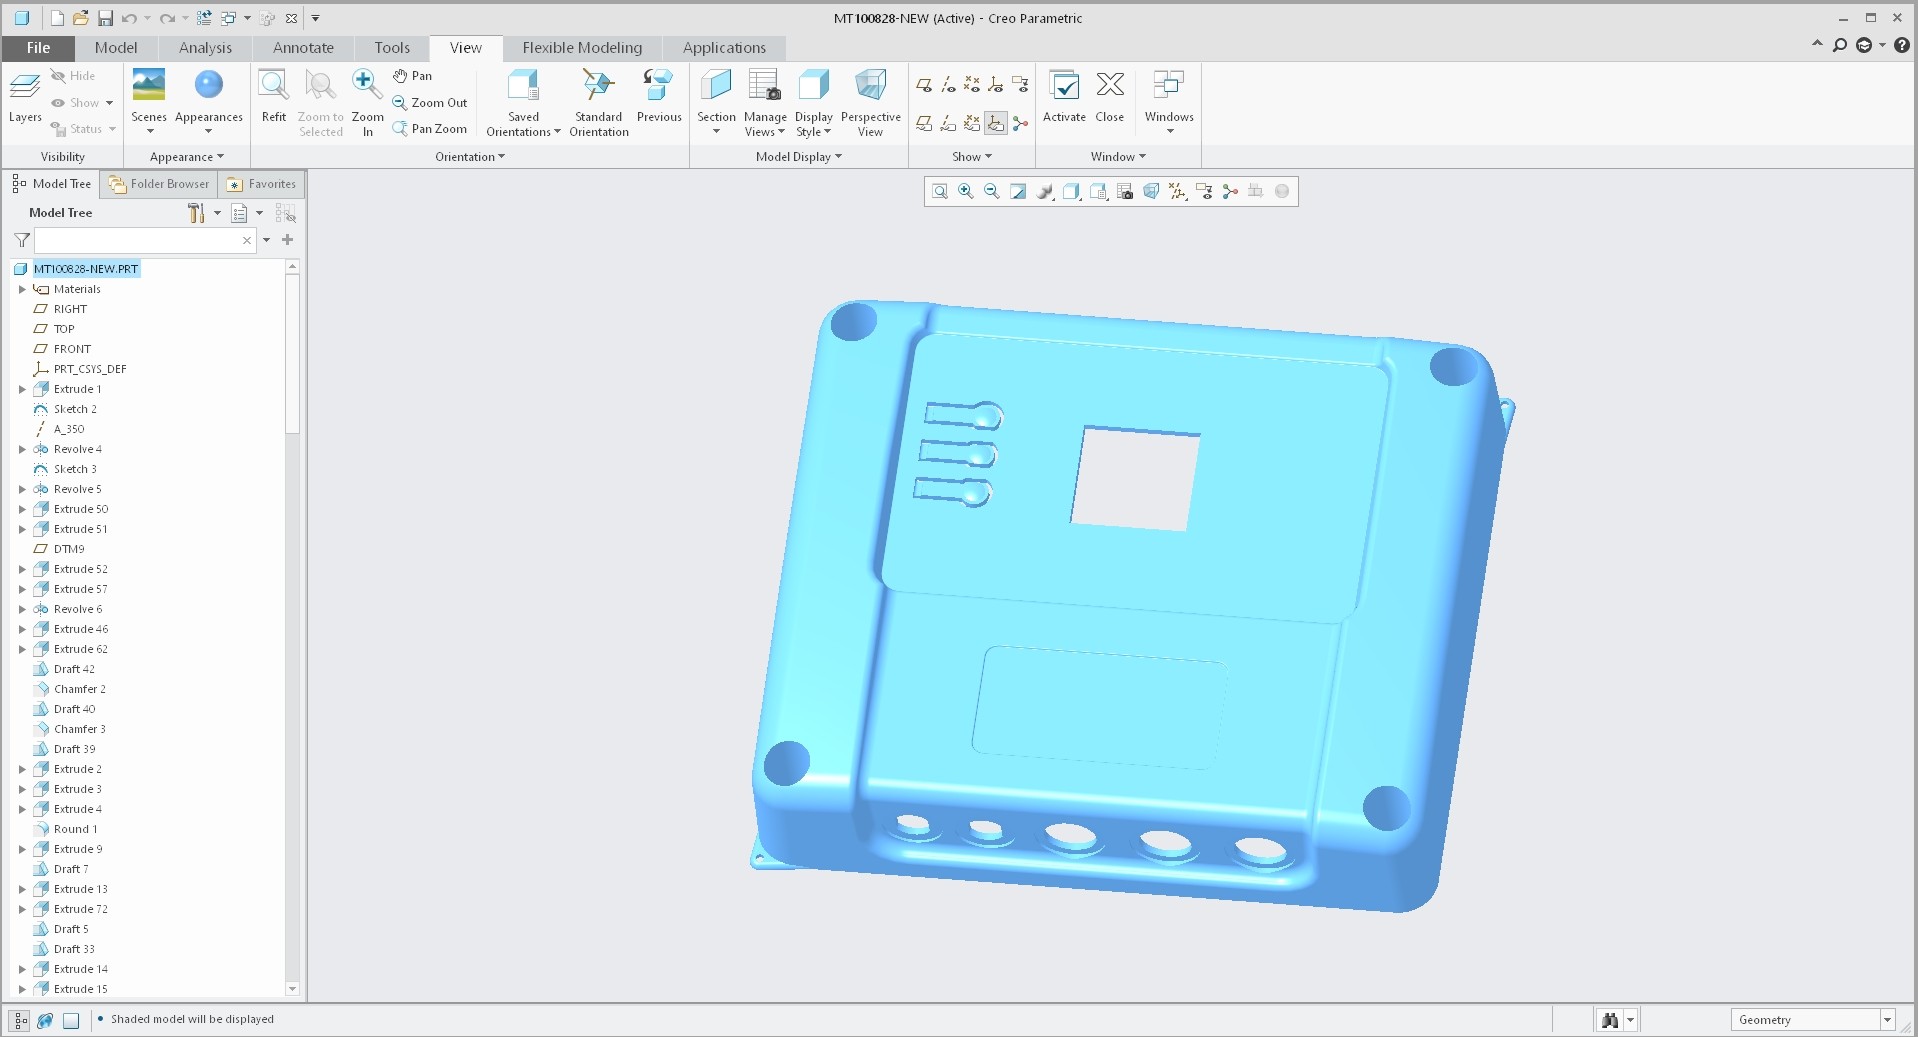Open the Folder Browser tab
Screen dimensions: 1918x1037
(159, 184)
